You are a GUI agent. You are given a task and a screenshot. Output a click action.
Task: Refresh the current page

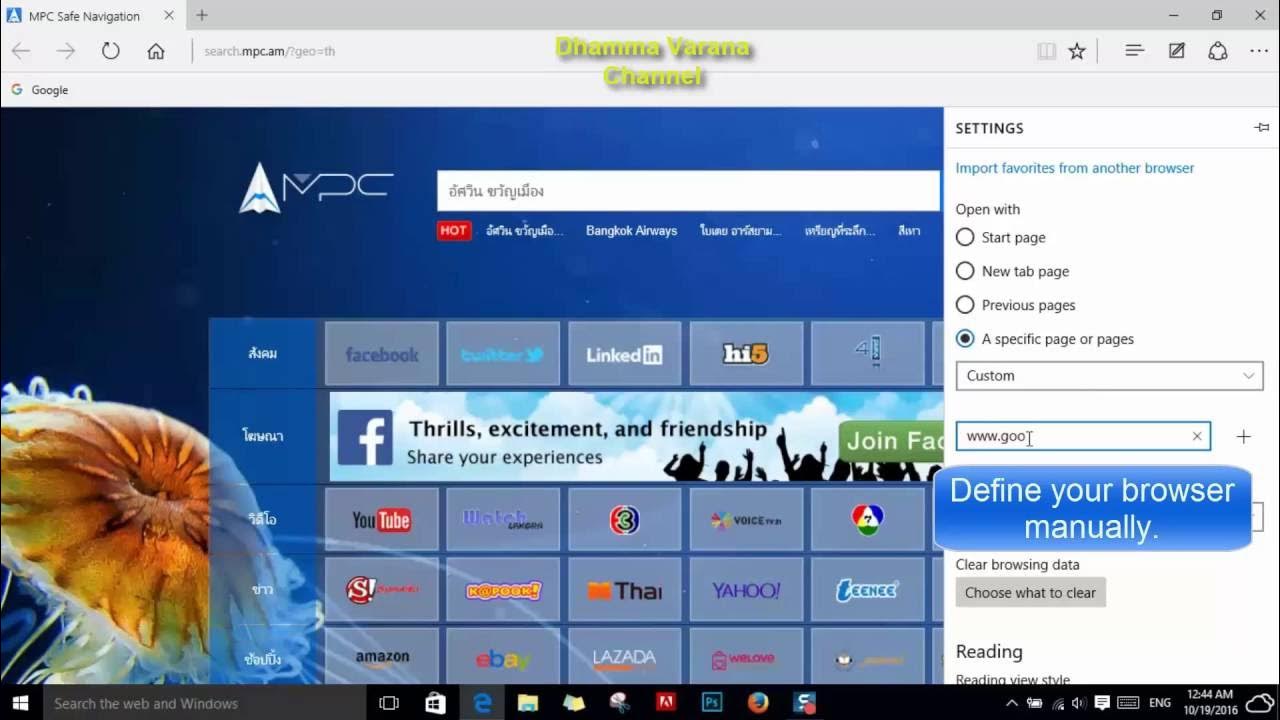pos(111,51)
